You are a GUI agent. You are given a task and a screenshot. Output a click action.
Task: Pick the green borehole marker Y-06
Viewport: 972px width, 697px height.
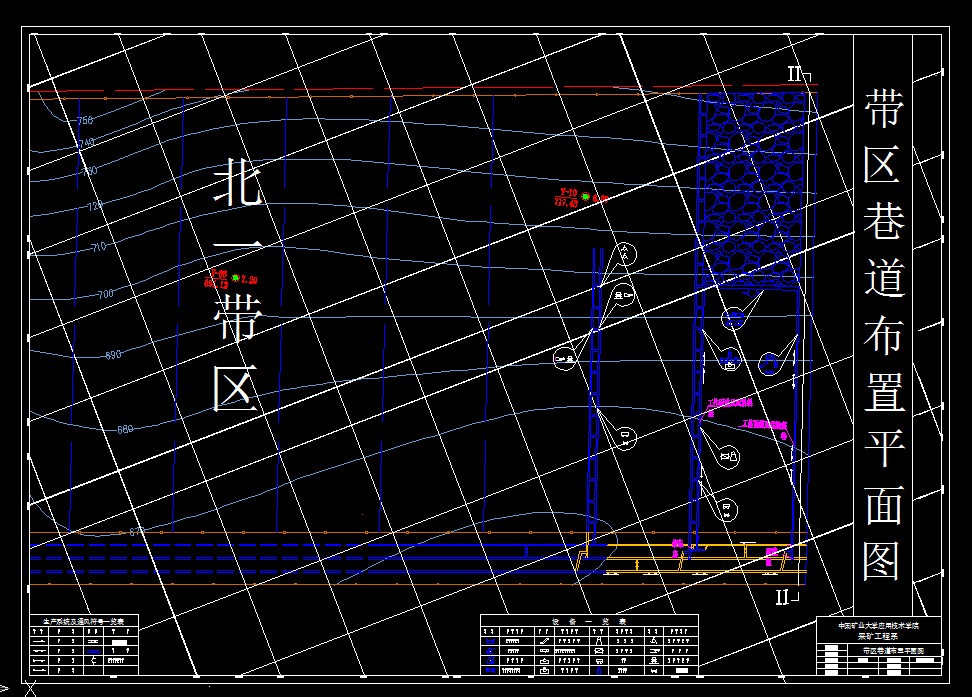pos(235,278)
